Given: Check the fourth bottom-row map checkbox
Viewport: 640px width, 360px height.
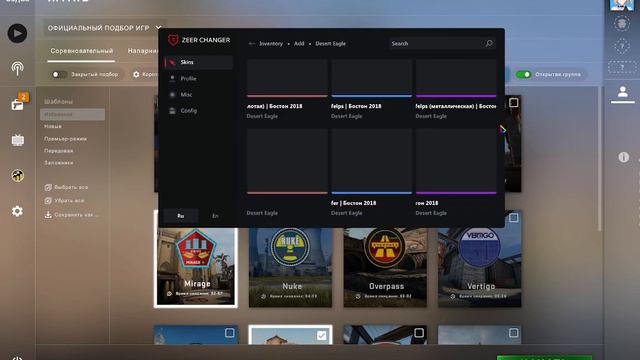Looking at the screenshot, I should coord(513,333).
